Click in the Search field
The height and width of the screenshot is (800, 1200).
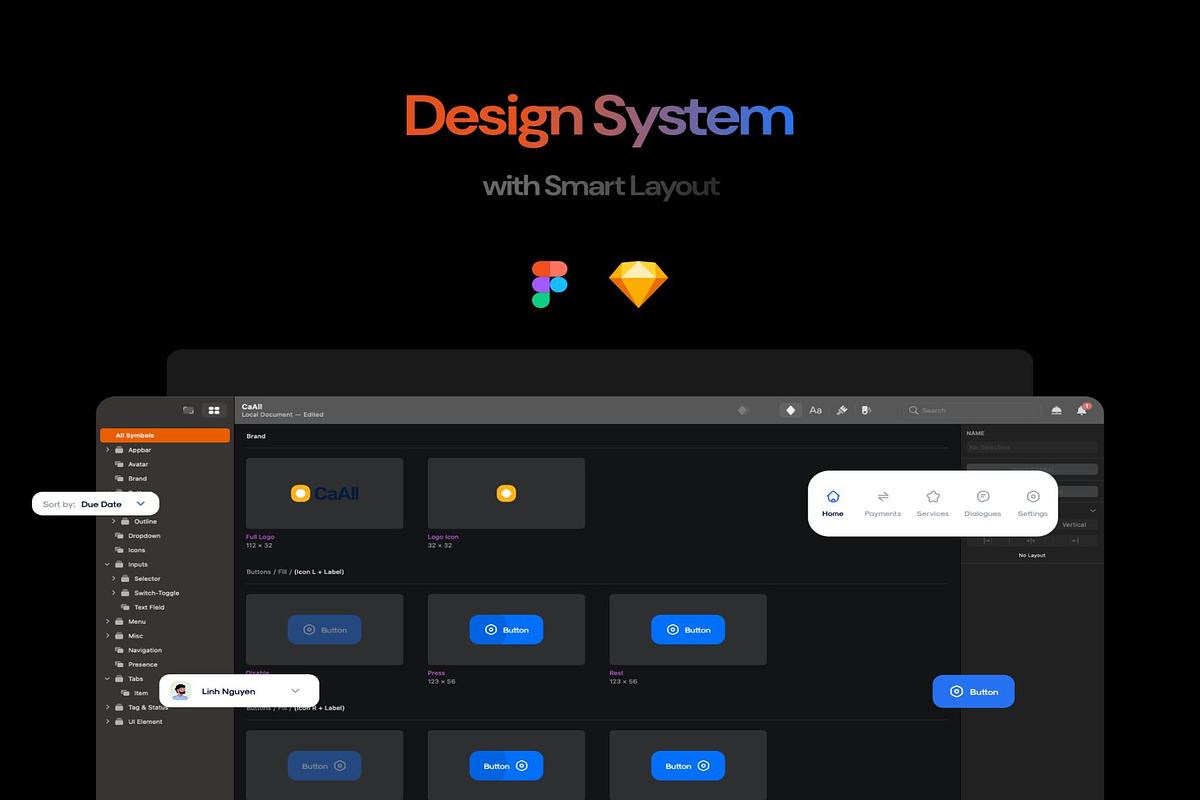tap(971, 410)
